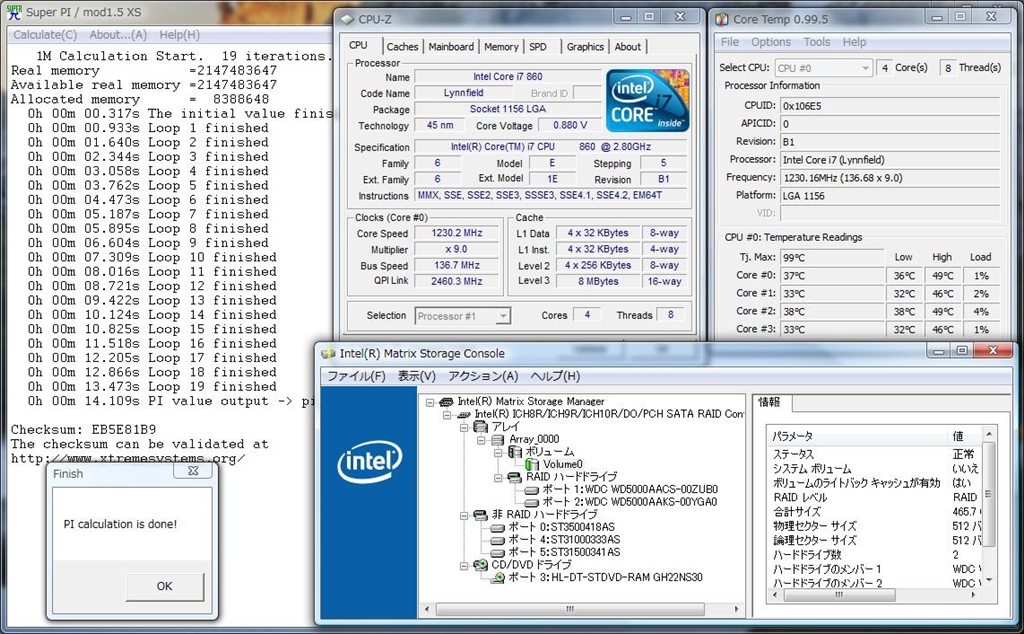Image resolution: width=1024 pixels, height=634 pixels.
Task: Click the Super PI title bar icon
Action: 13,12
